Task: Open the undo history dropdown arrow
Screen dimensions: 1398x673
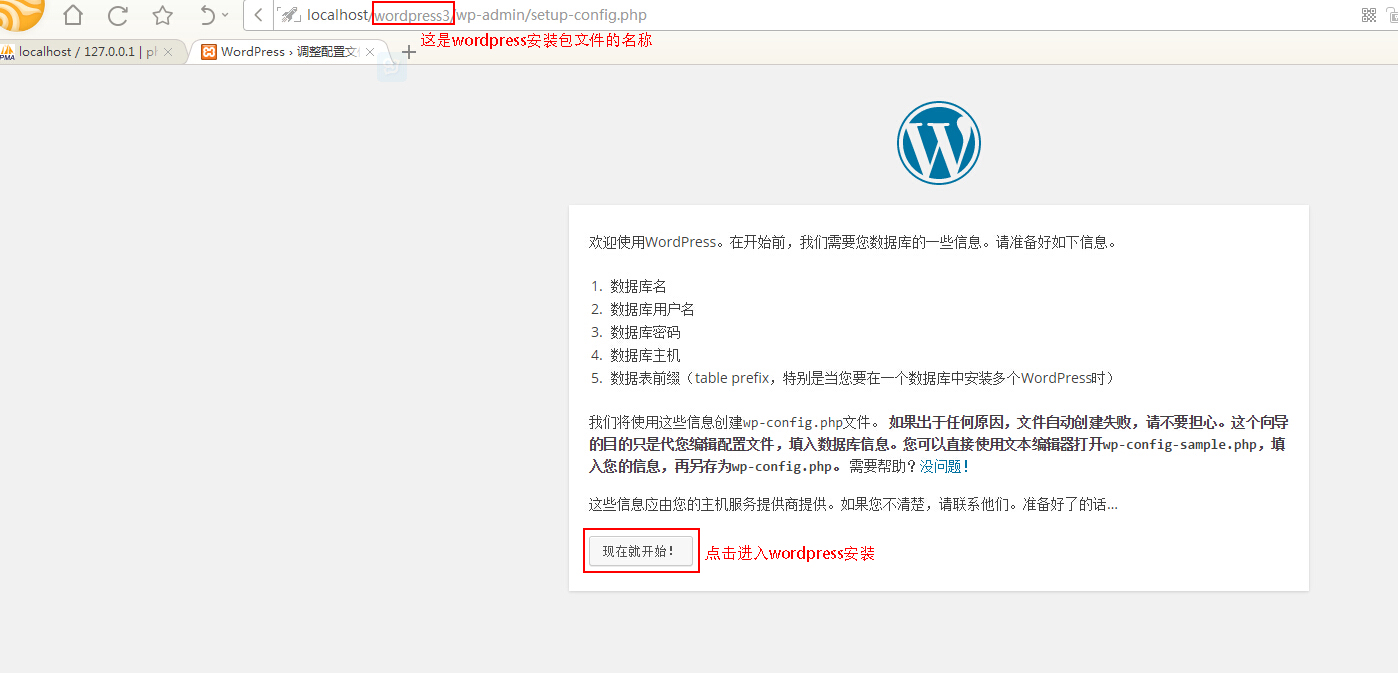Action: (225, 15)
